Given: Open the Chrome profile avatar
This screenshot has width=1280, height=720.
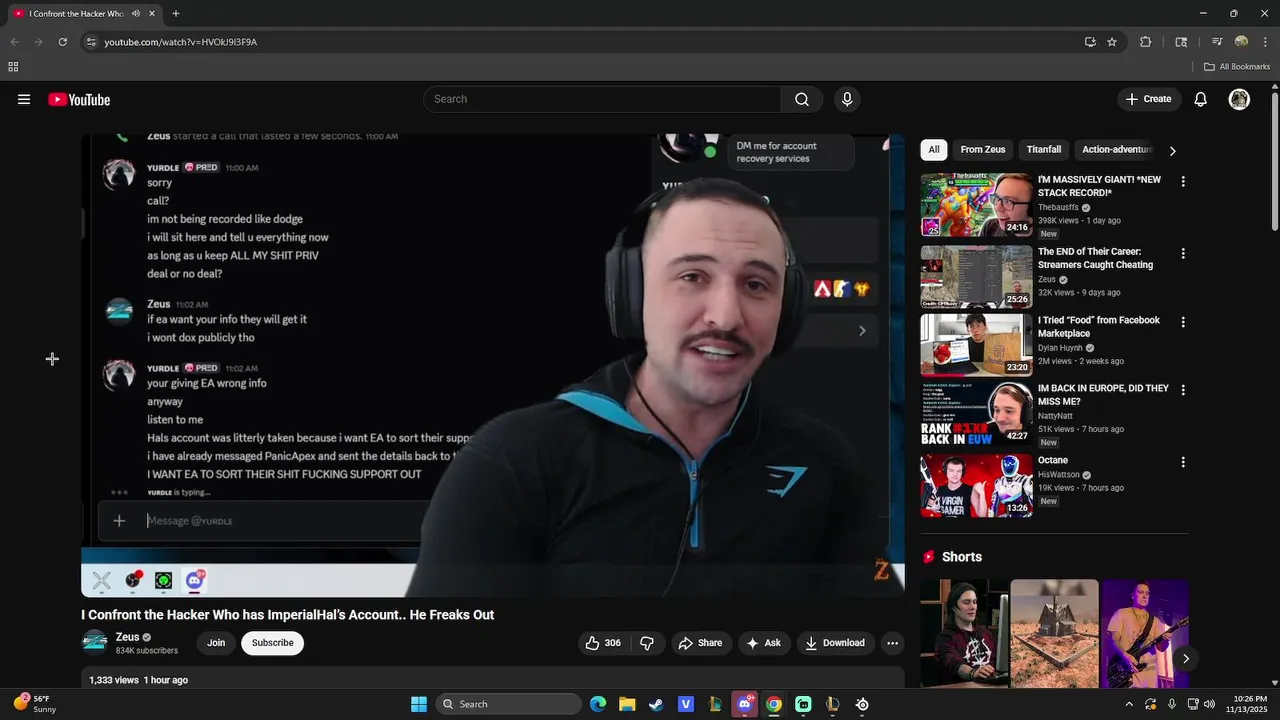Looking at the screenshot, I should [x=1241, y=42].
